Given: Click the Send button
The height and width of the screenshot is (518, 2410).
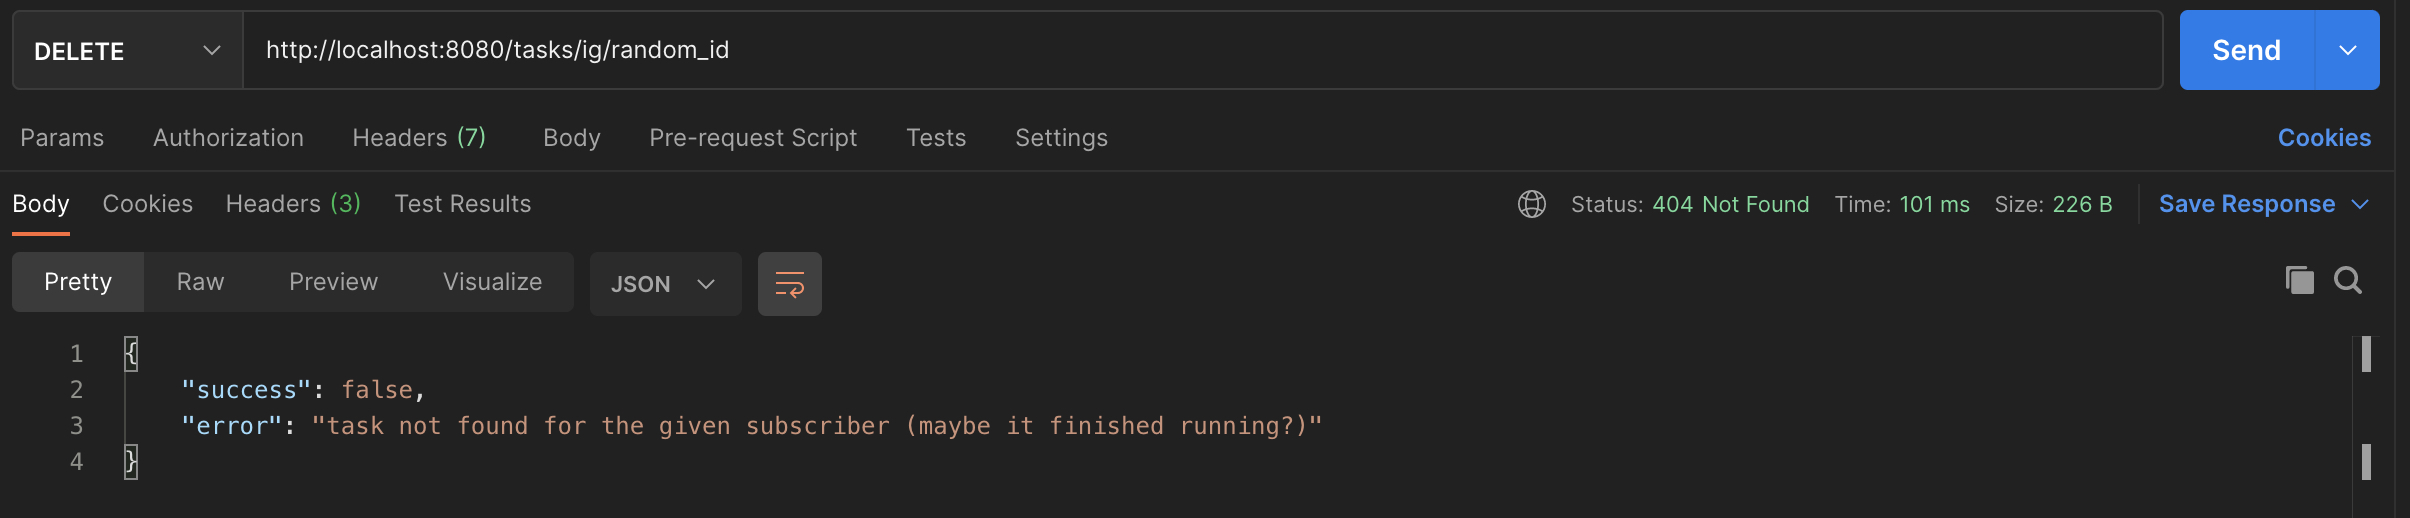Looking at the screenshot, I should (2246, 51).
